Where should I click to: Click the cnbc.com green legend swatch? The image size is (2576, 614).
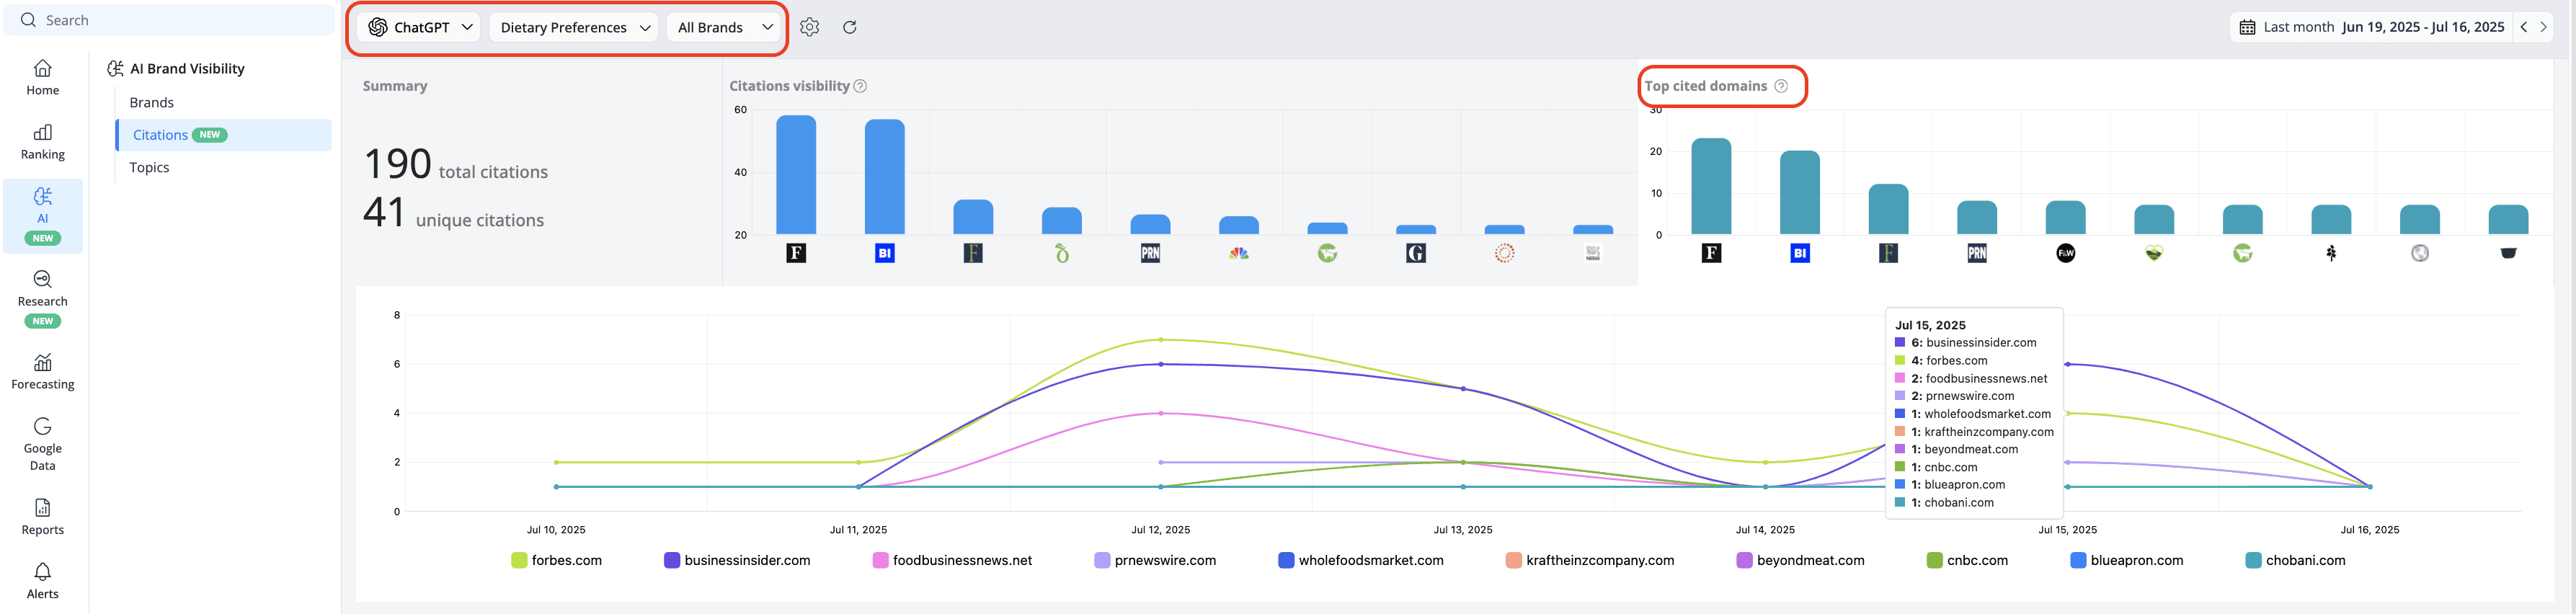tap(1934, 560)
